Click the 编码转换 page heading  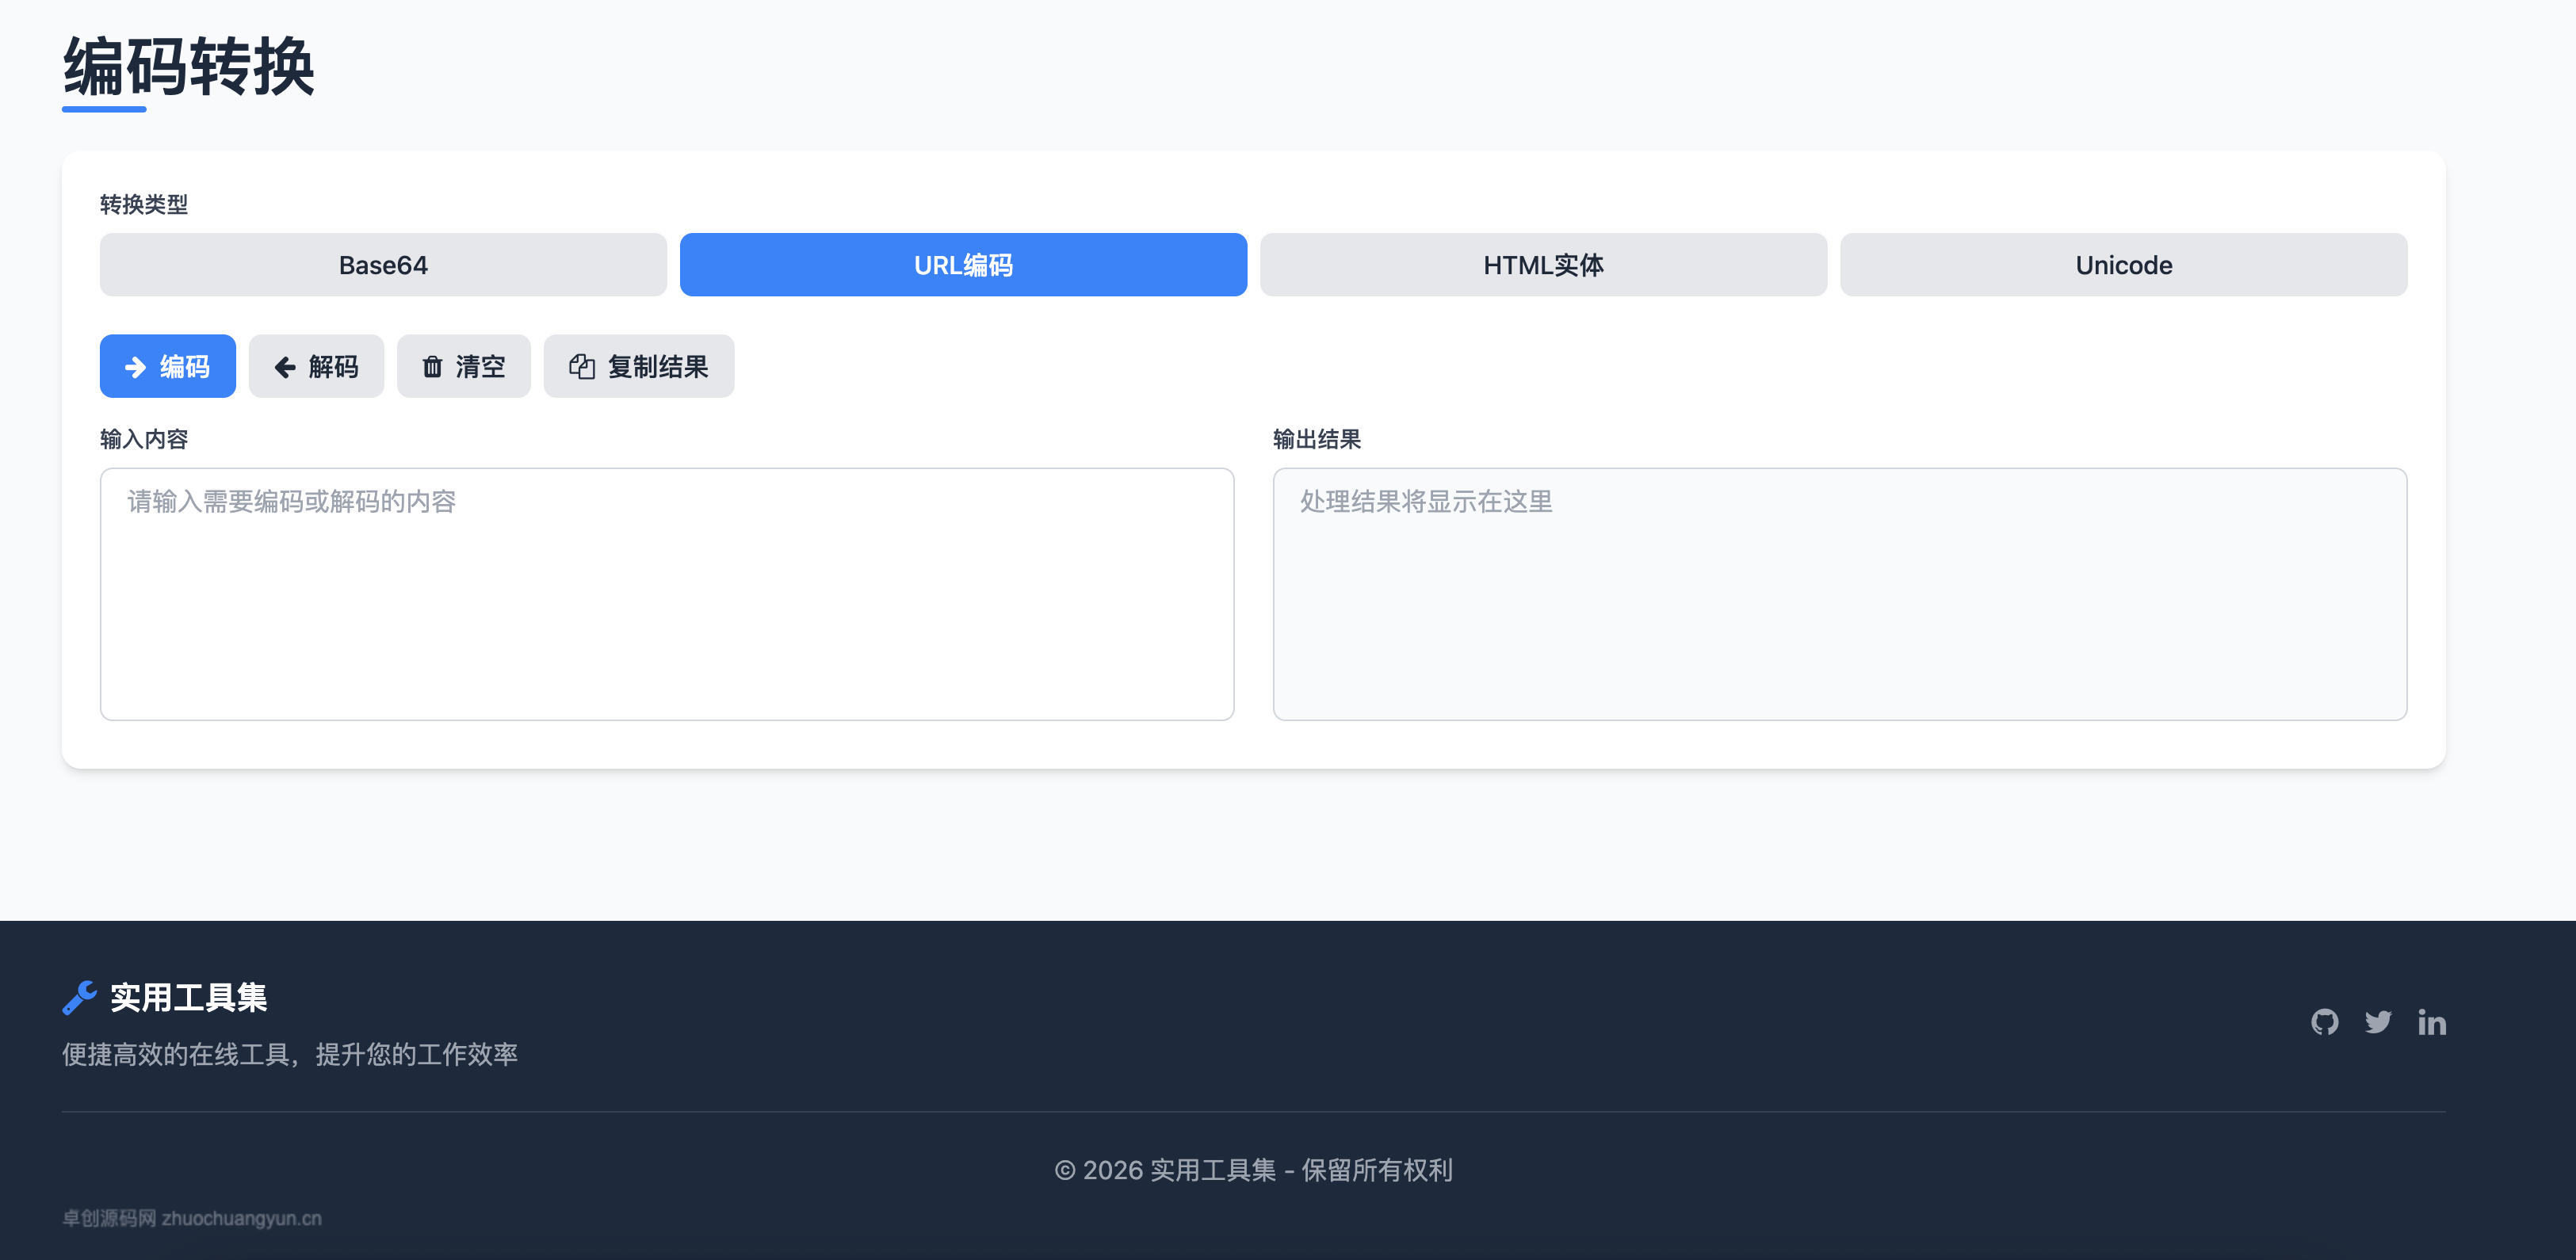pyautogui.click(x=189, y=67)
